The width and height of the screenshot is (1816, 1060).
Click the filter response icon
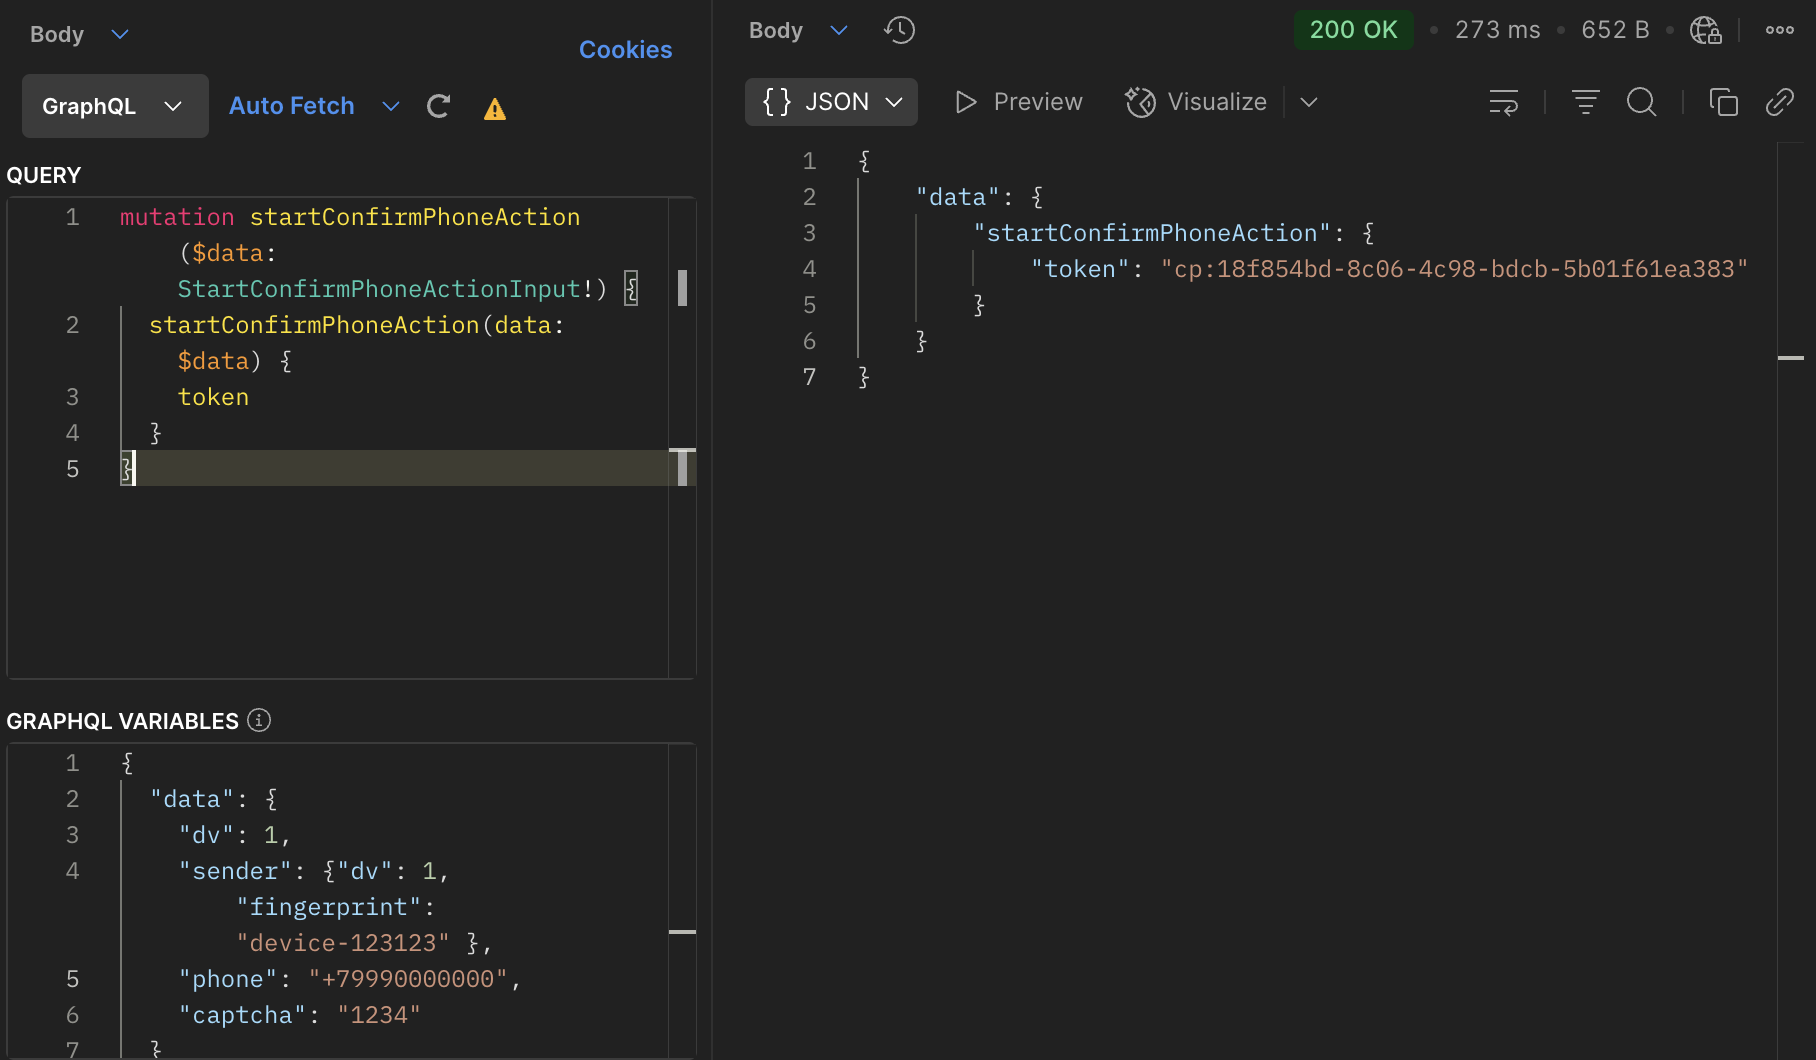point(1585,102)
